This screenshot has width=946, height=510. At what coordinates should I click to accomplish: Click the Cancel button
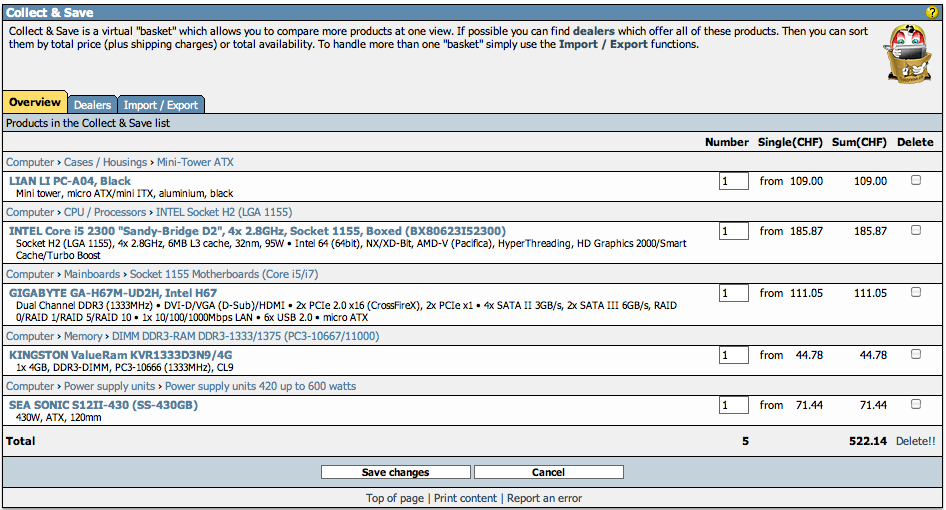click(x=548, y=472)
